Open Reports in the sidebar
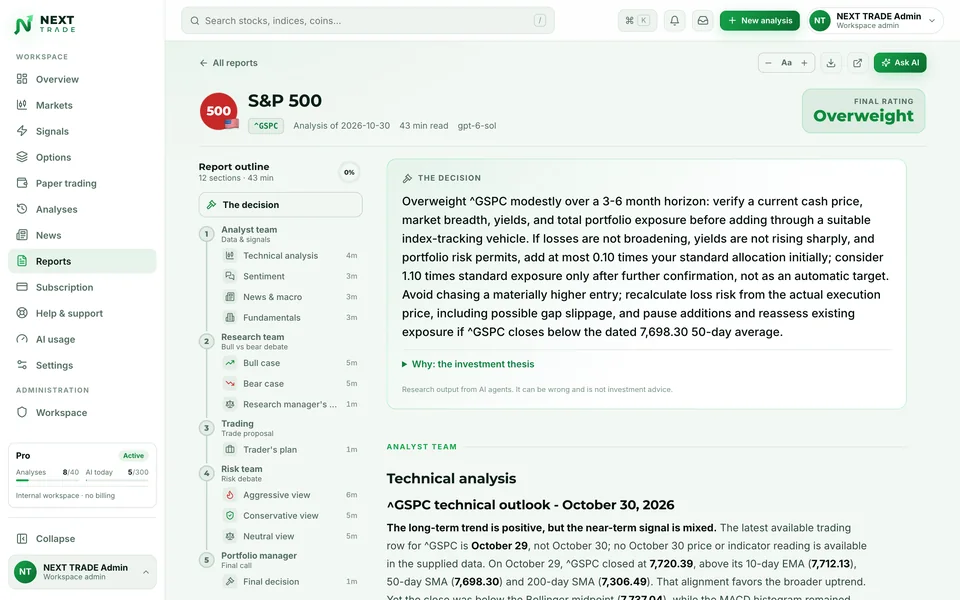The image size is (960, 600). point(82,261)
